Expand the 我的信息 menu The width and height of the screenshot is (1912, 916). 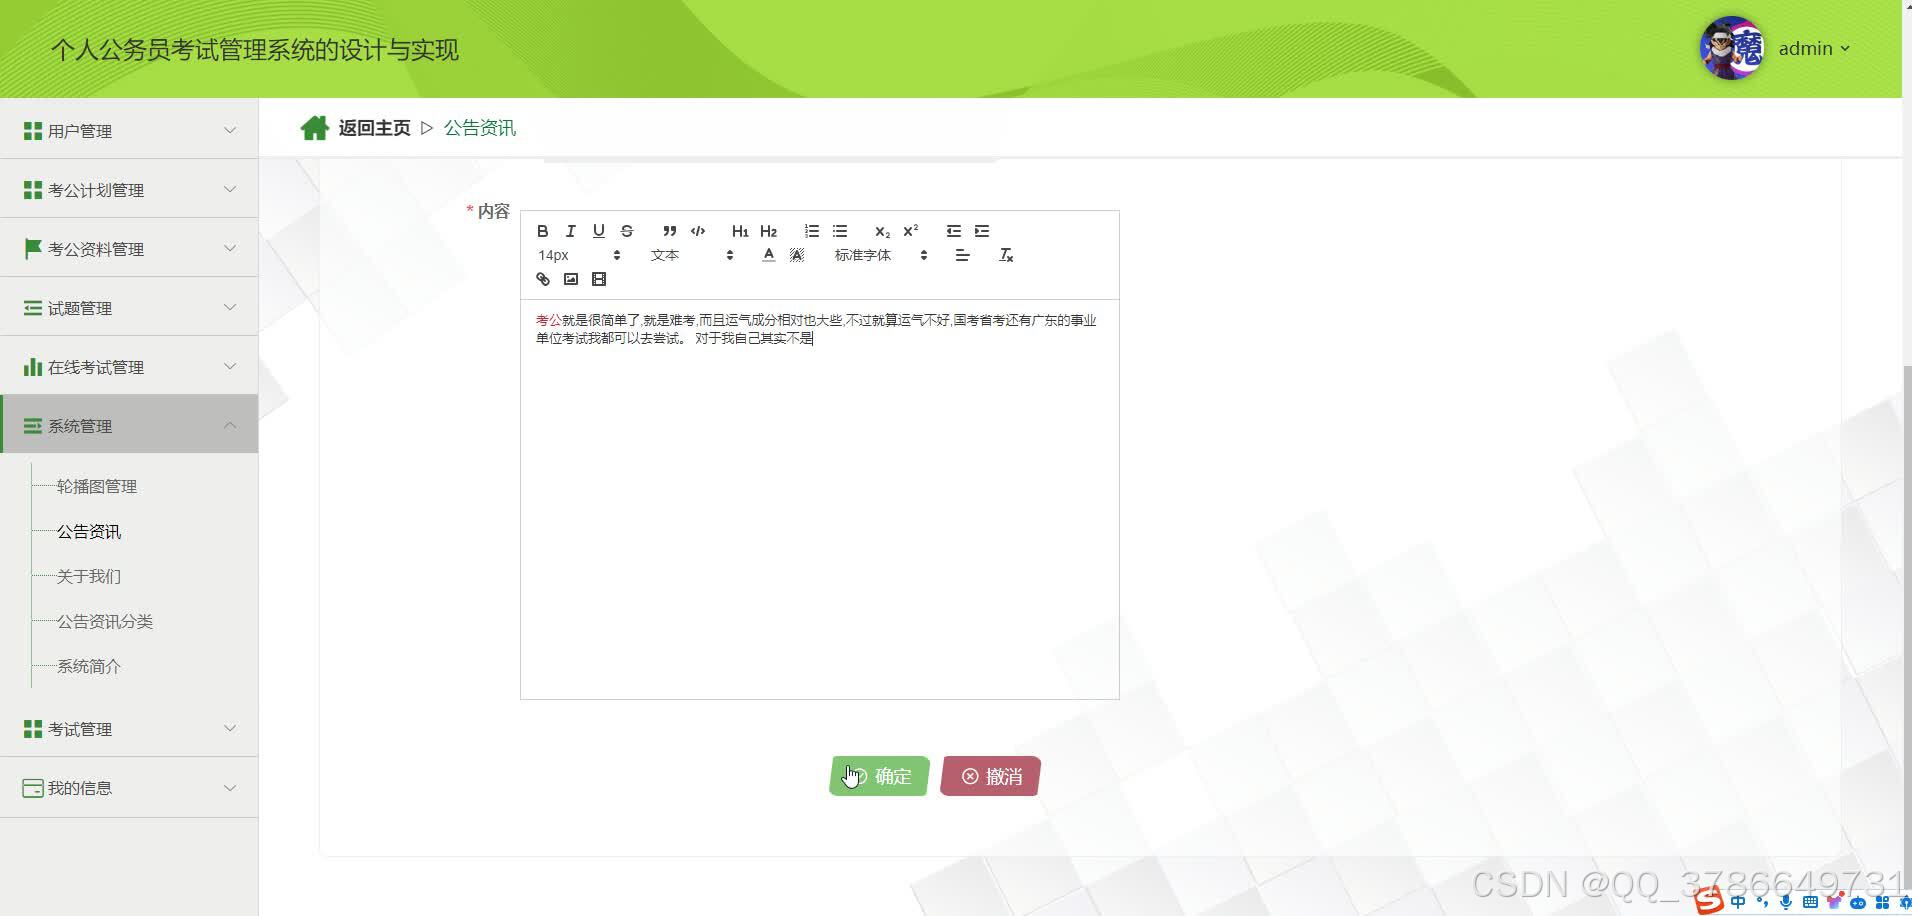[129, 787]
